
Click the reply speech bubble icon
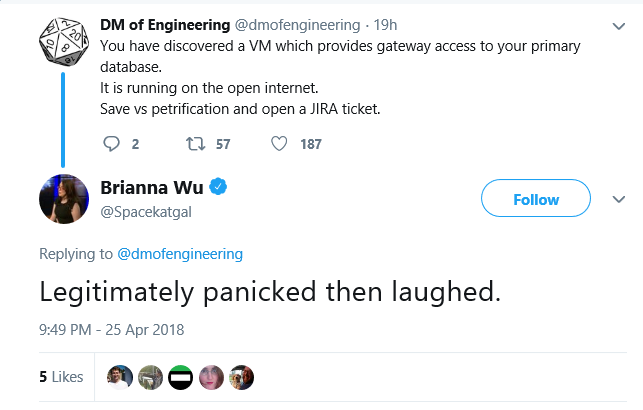click(111, 144)
